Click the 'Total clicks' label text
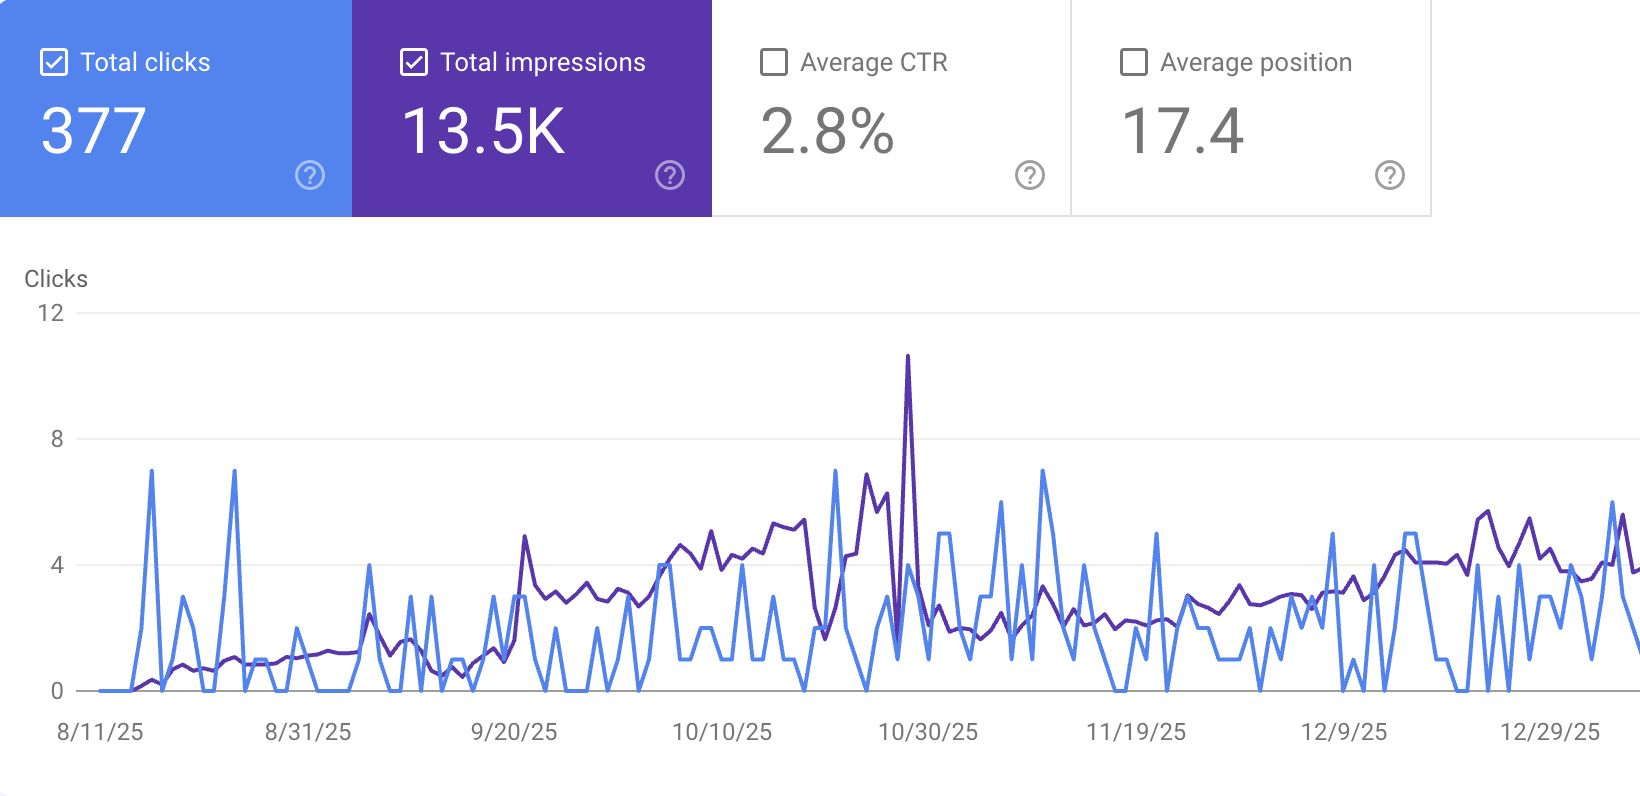This screenshot has width=1640, height=796. 145,62
